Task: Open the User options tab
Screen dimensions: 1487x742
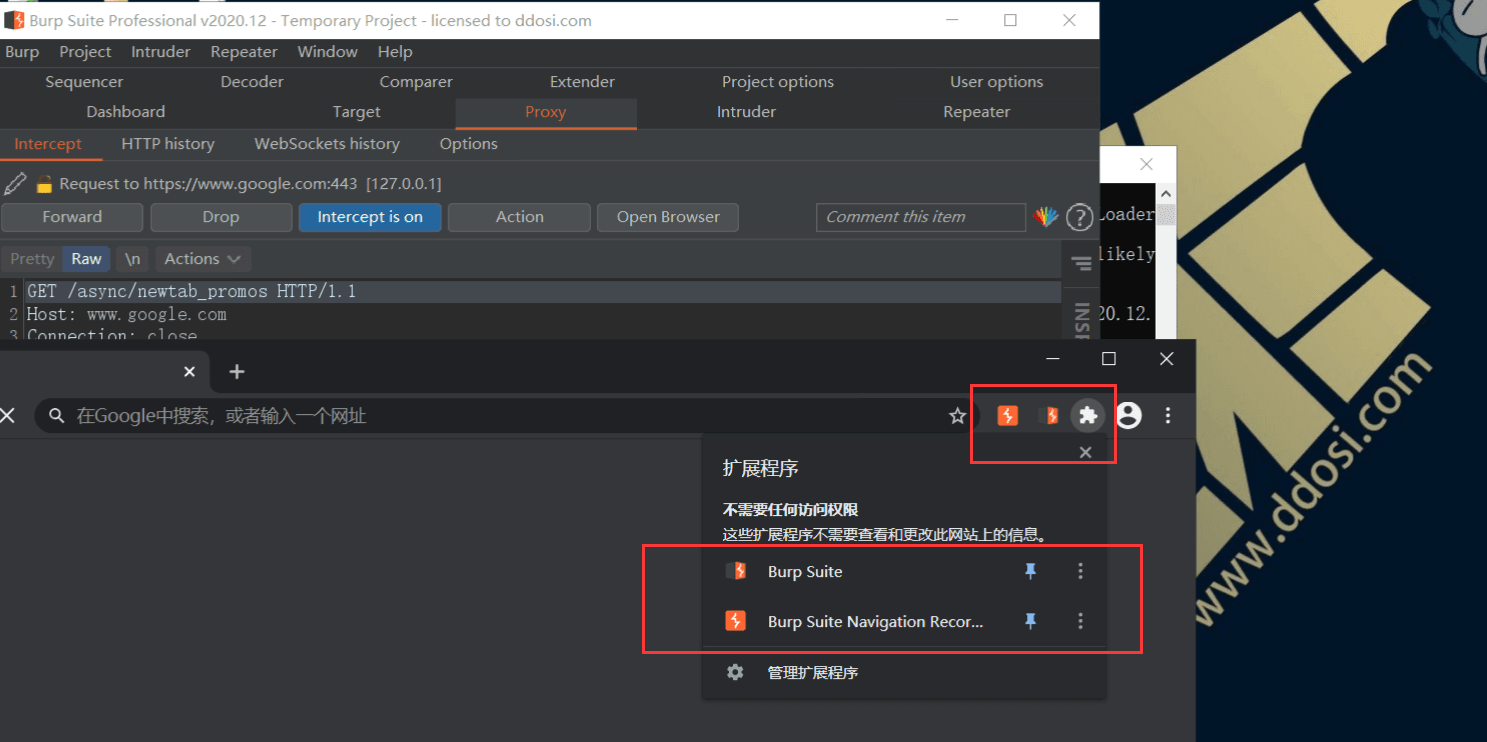Action: point(996,82)
